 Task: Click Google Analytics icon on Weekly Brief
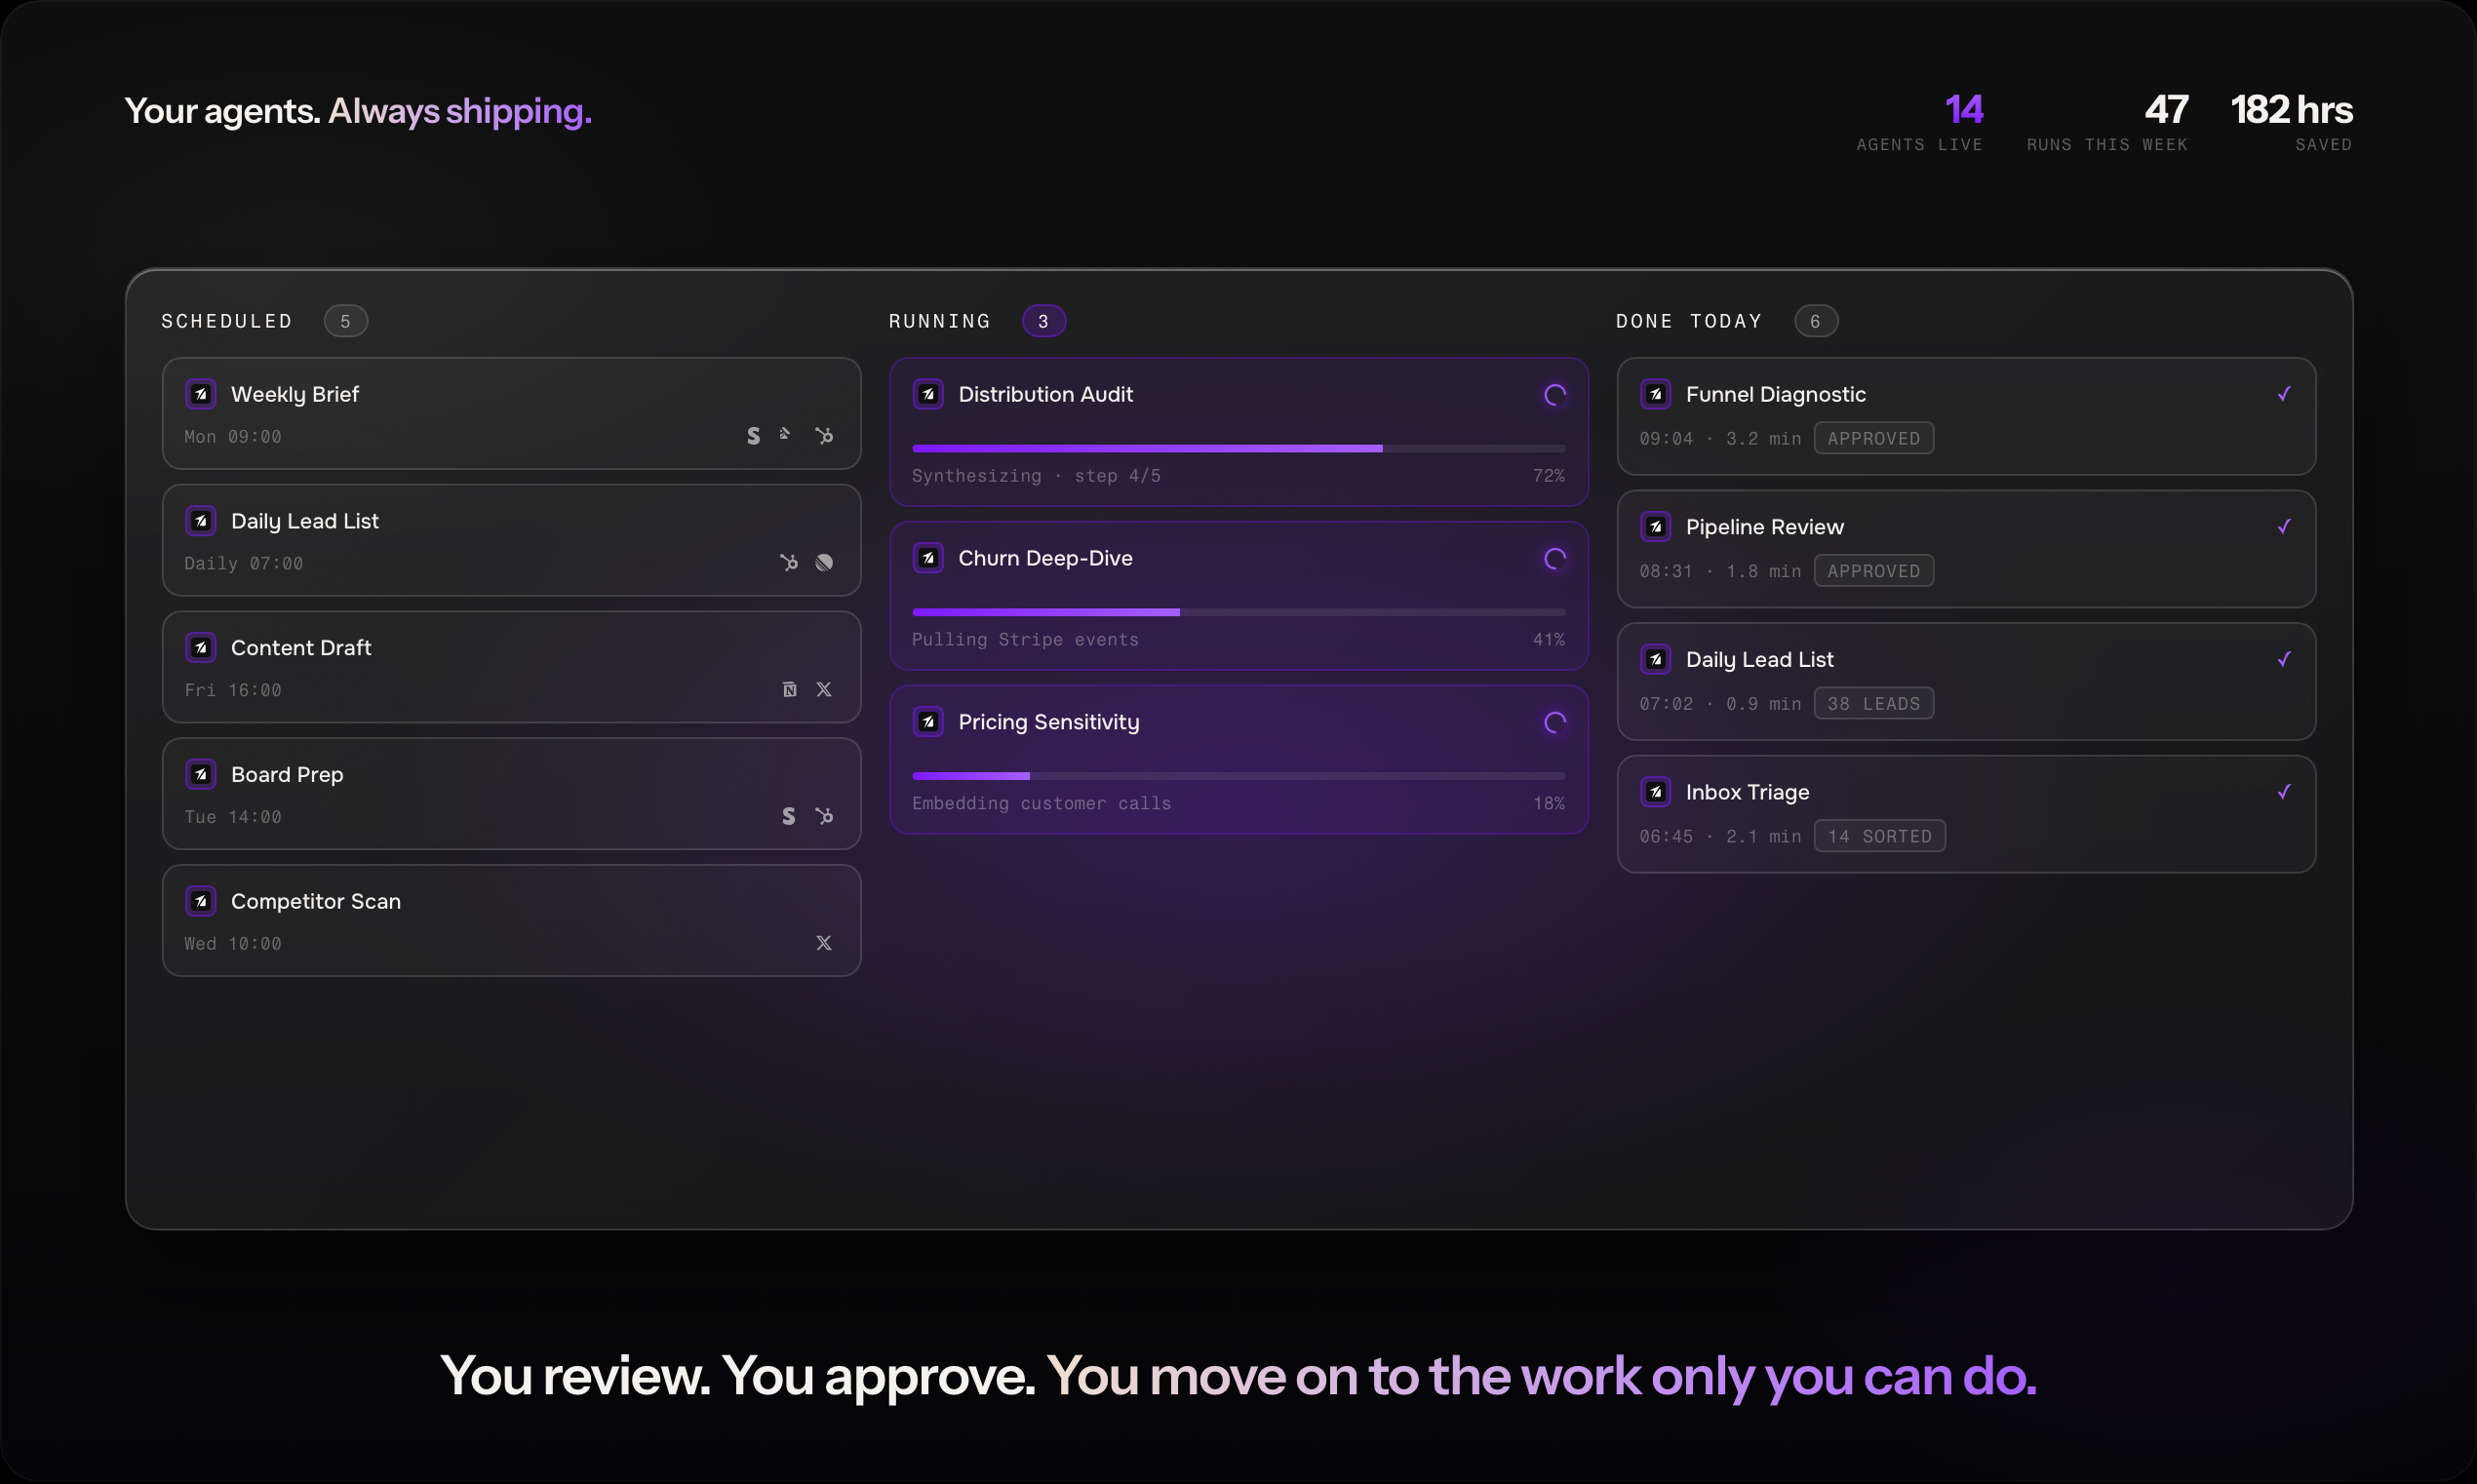[x=785, y=434]
